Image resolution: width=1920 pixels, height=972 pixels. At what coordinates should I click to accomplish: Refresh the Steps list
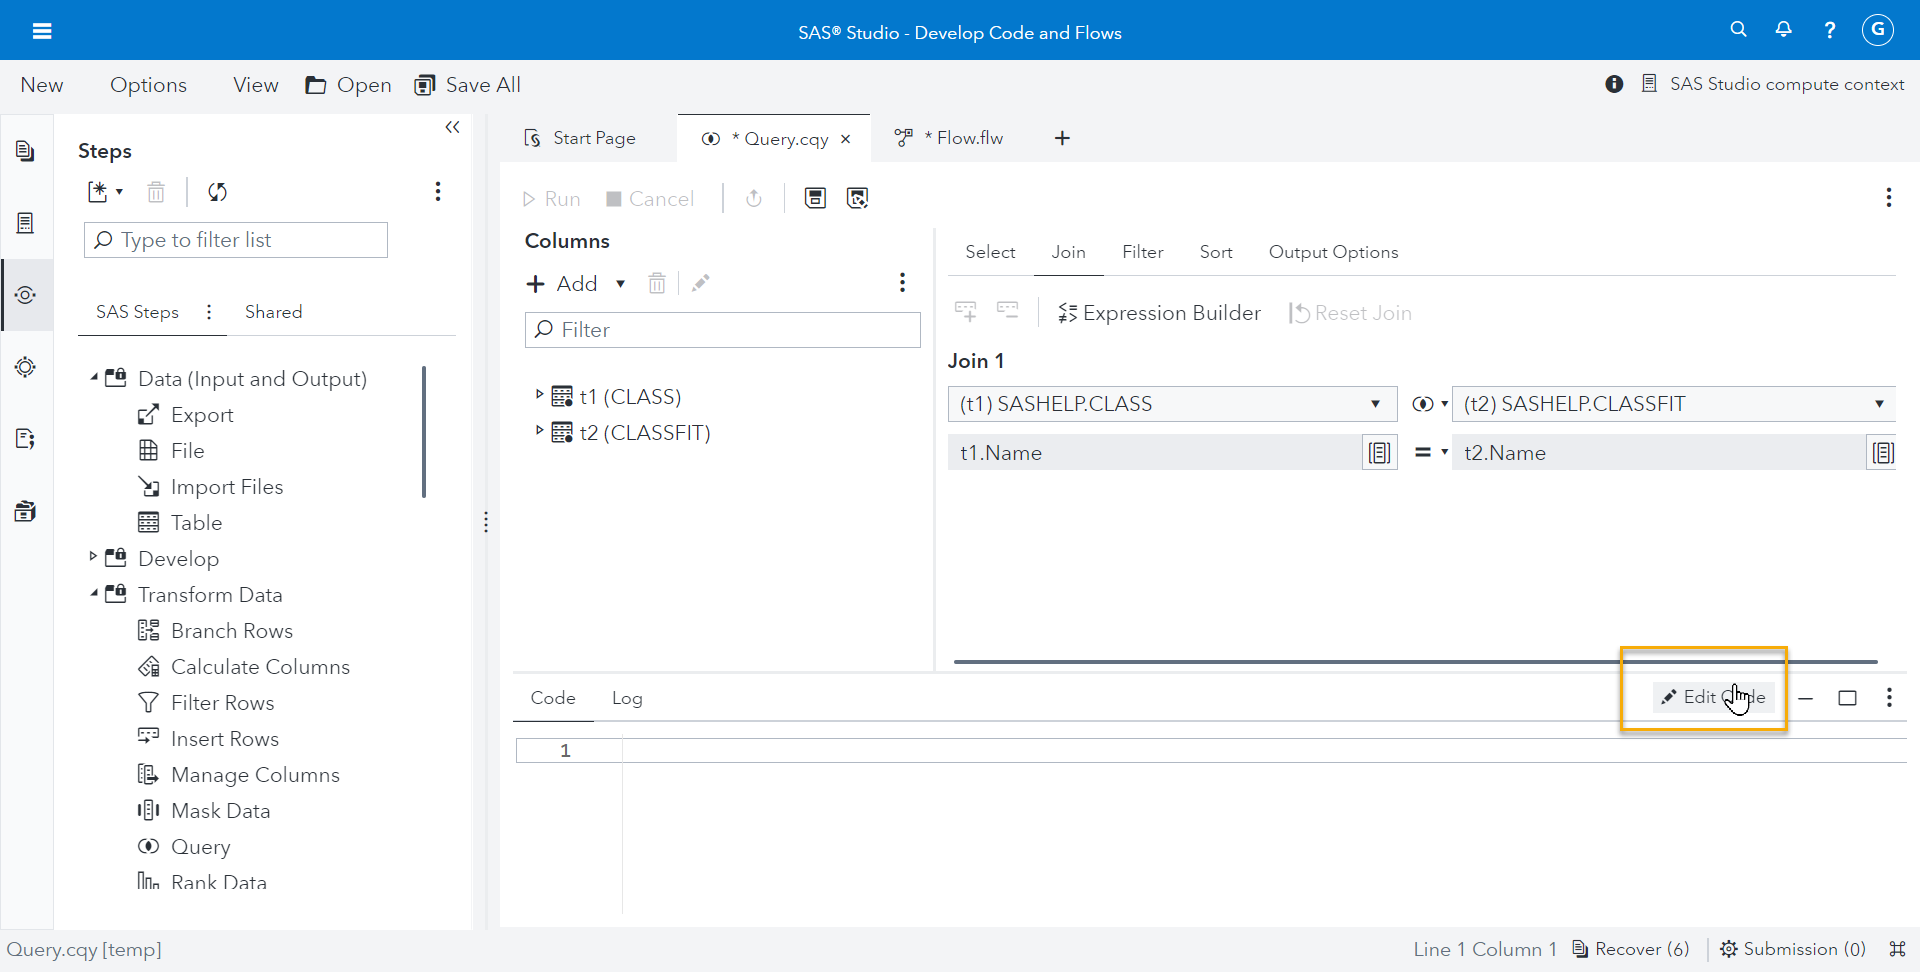[217, 192]
